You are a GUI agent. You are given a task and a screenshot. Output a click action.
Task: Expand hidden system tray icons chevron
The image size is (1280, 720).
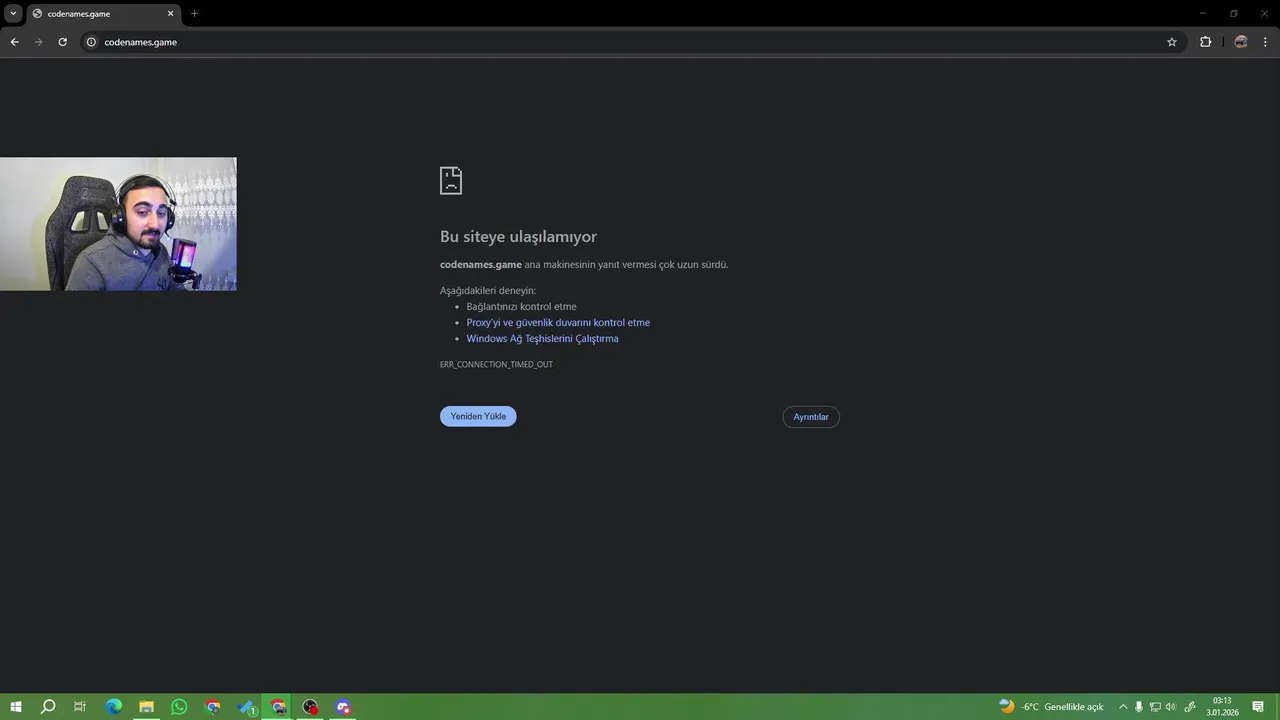[1123, 707]
